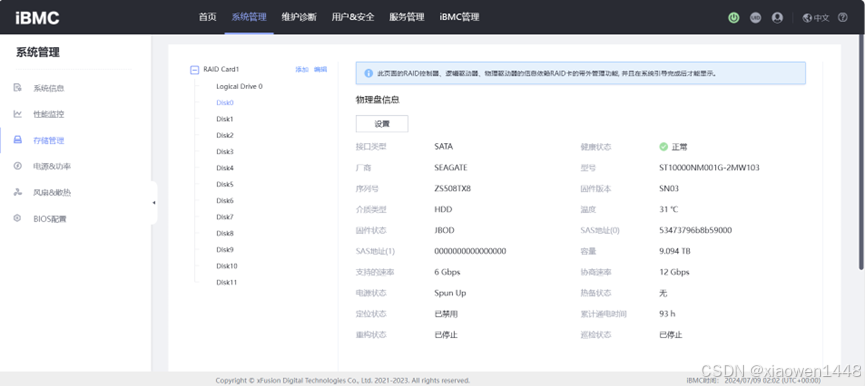865x386 pixels.
Task: Open BIOS配置 in sidebar
Action: click(x=50, y=219)
